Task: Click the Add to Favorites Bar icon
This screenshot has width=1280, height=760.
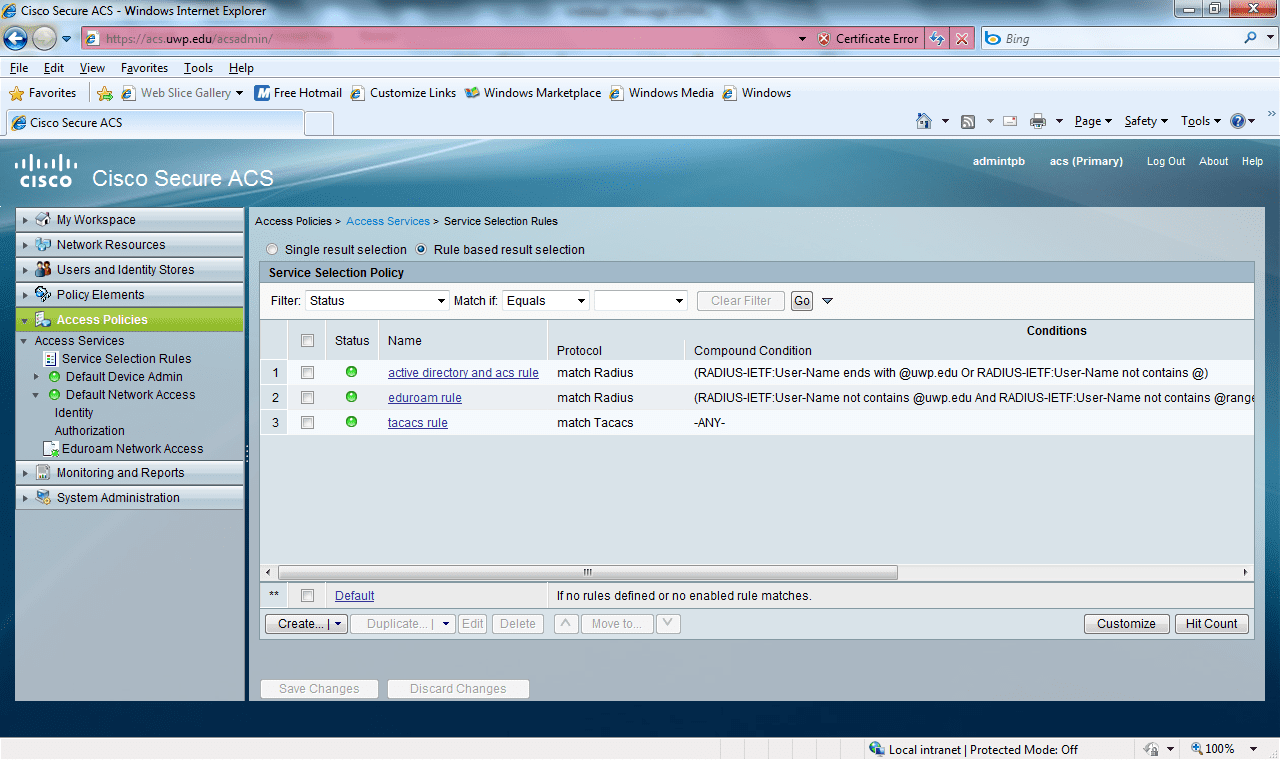Action: pos(105,93)
